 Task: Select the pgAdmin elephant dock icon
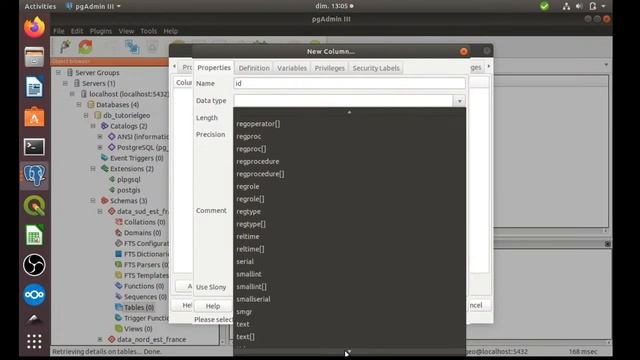point(34,176)
